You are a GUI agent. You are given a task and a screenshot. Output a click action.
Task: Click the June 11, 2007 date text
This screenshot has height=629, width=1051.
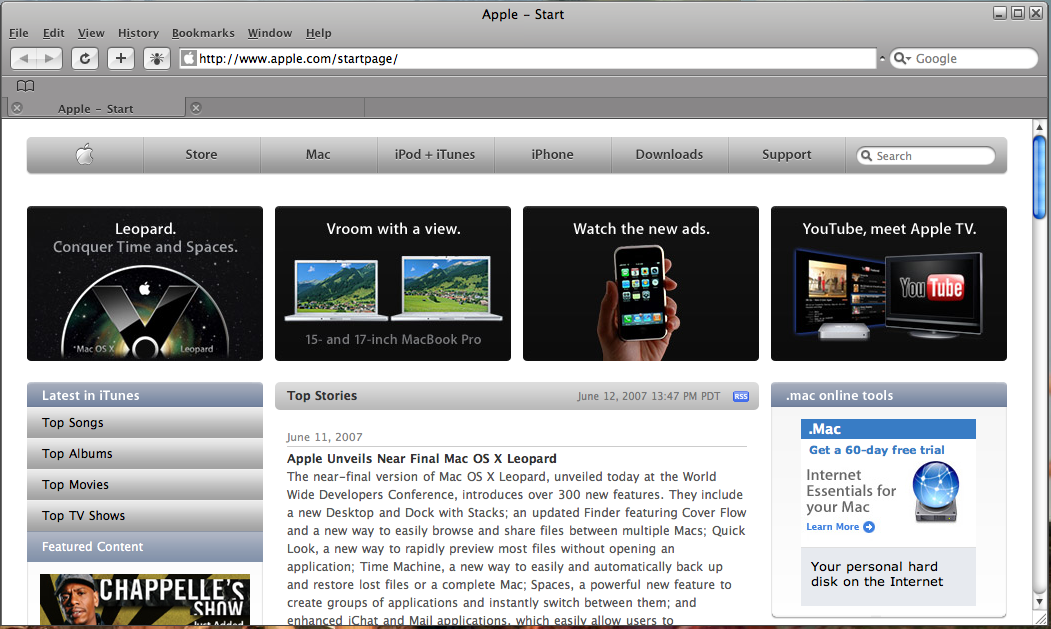324,437
